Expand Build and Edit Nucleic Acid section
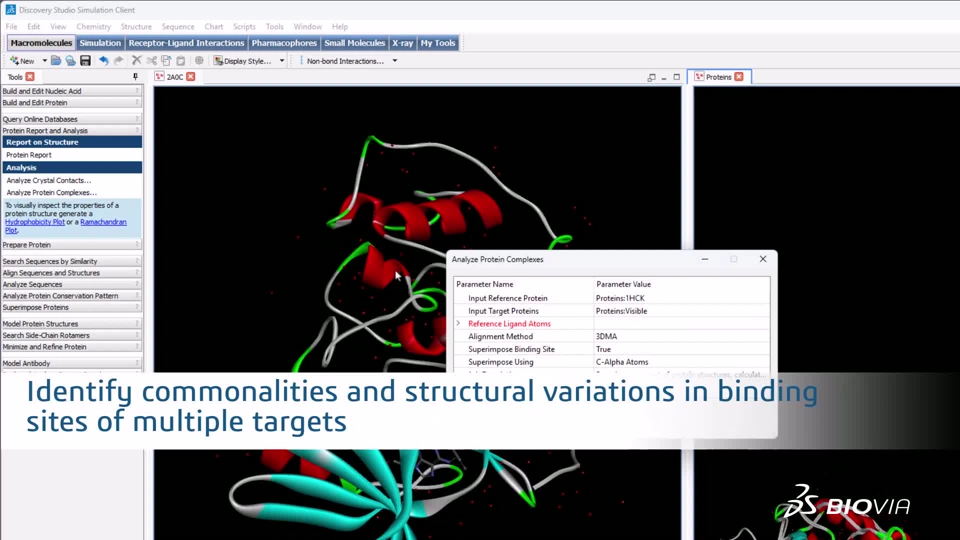 71,91
